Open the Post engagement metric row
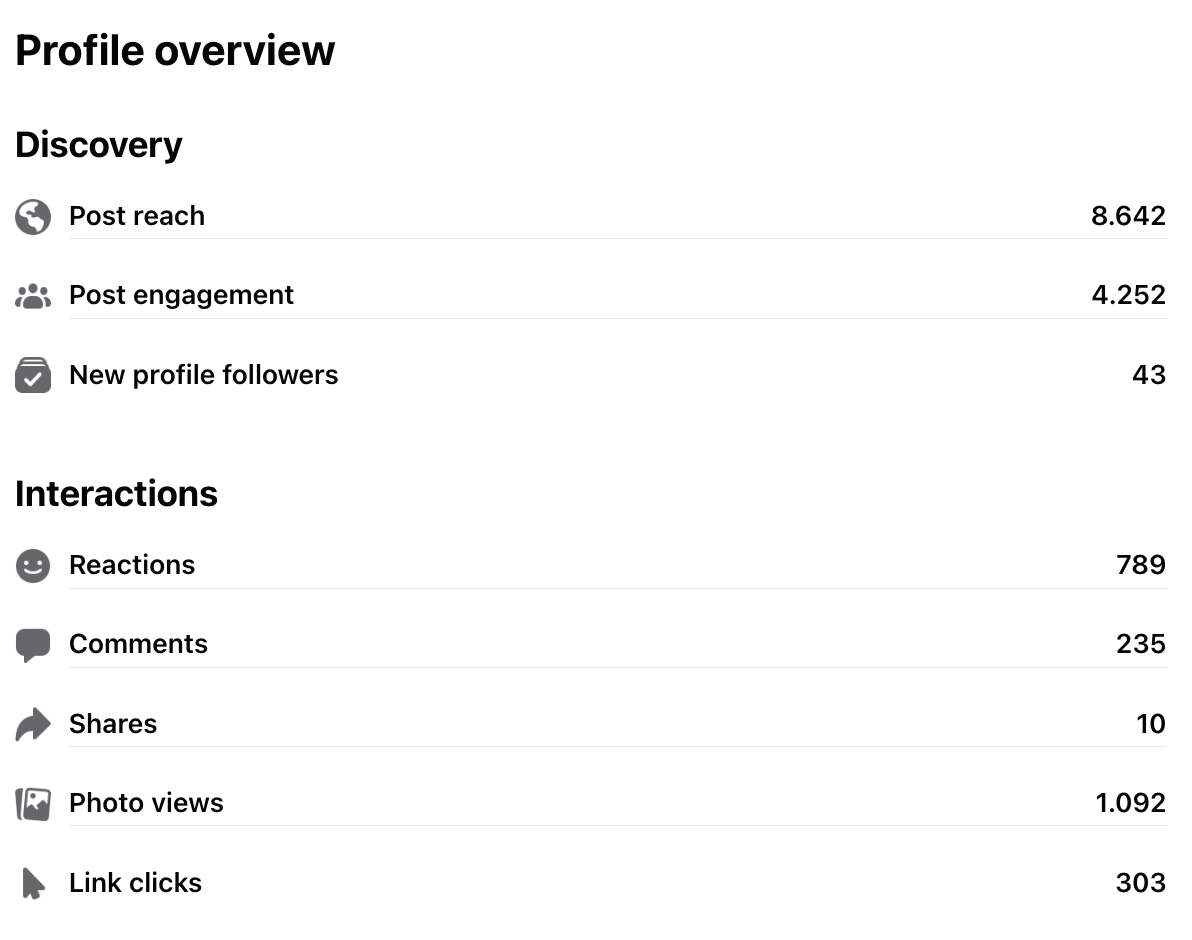The image size is (1192, 940). (x=590, y=296)
